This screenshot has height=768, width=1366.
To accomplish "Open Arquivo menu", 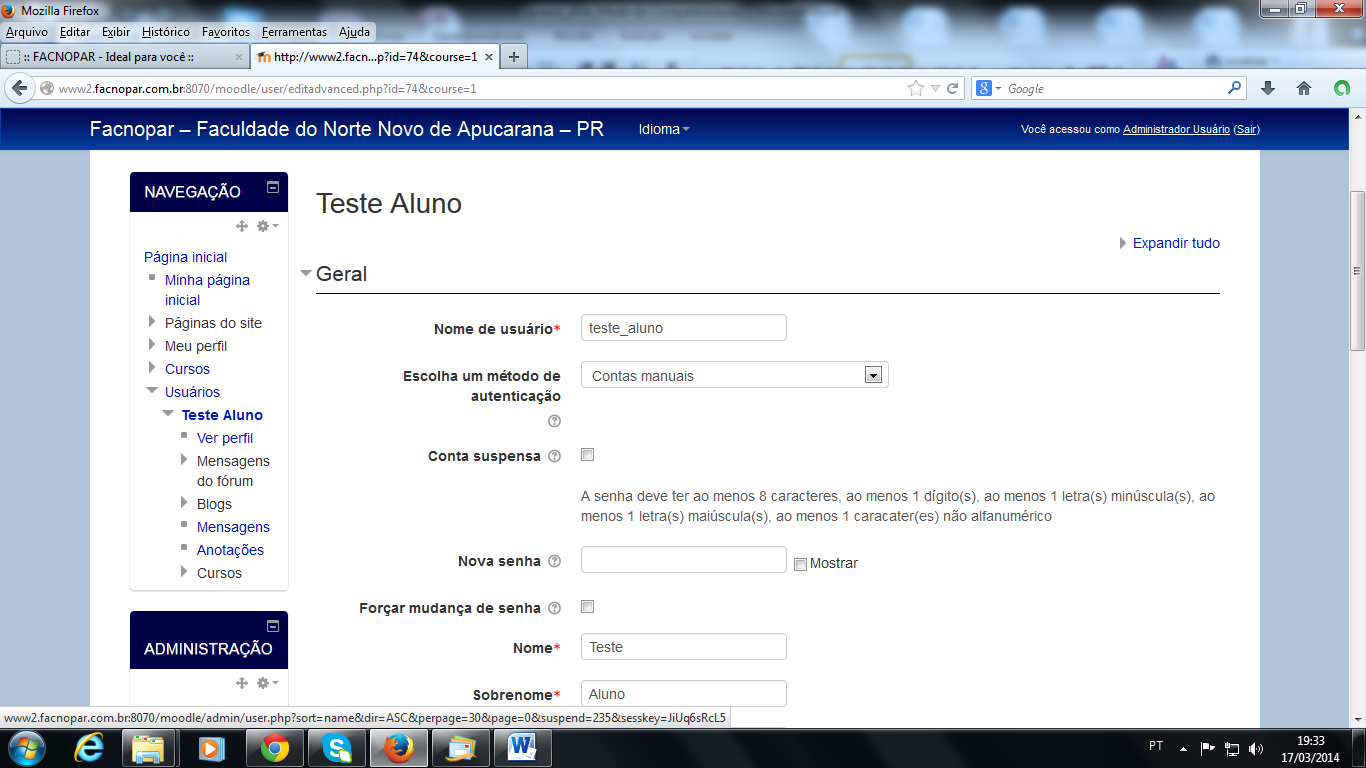I will pyautogui.click(x=27, y=32).
